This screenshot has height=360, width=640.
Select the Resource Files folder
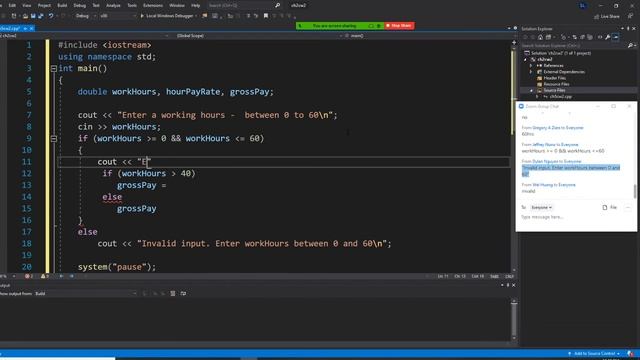[x=552, y=84]
